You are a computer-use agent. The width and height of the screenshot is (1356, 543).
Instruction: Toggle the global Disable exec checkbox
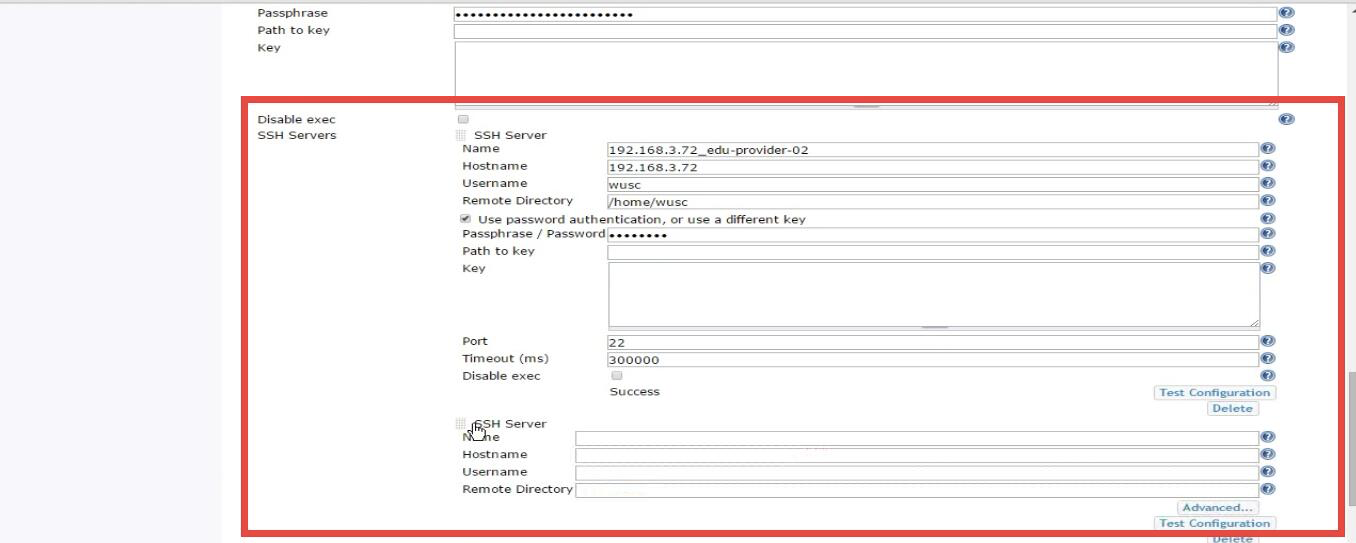point(463,119)
